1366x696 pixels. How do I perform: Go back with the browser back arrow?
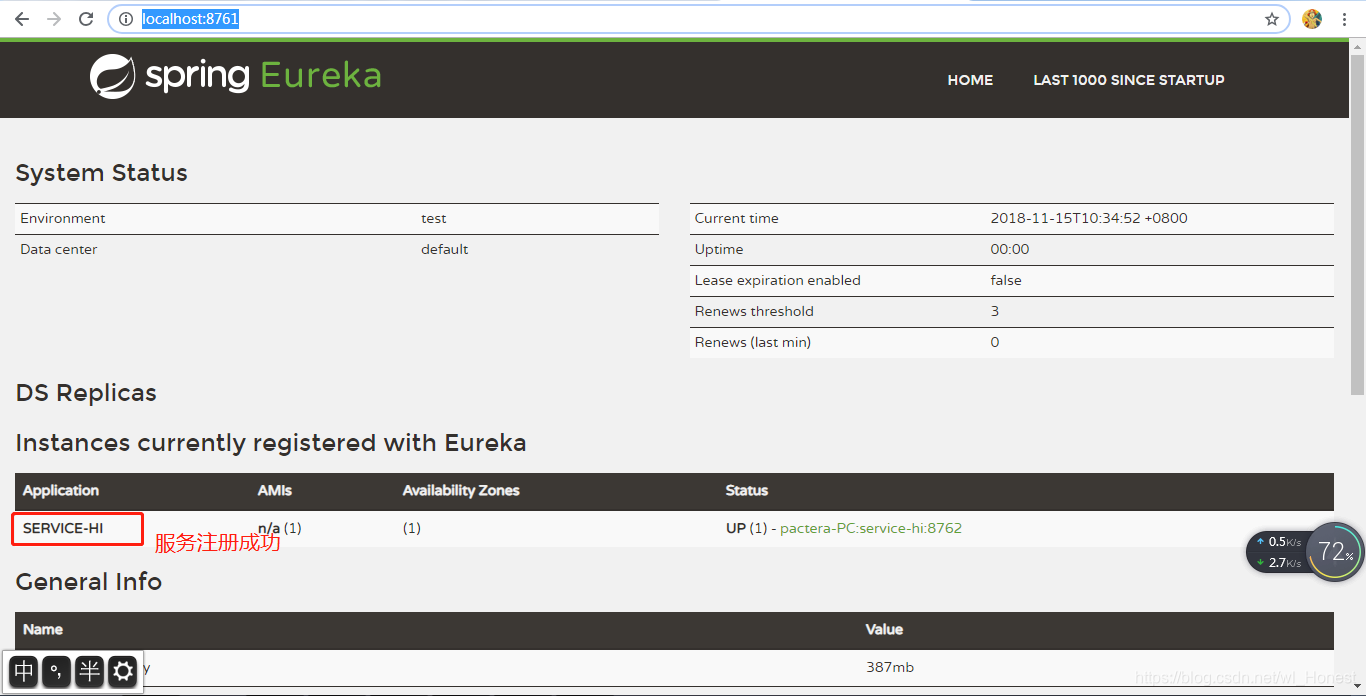21,19
